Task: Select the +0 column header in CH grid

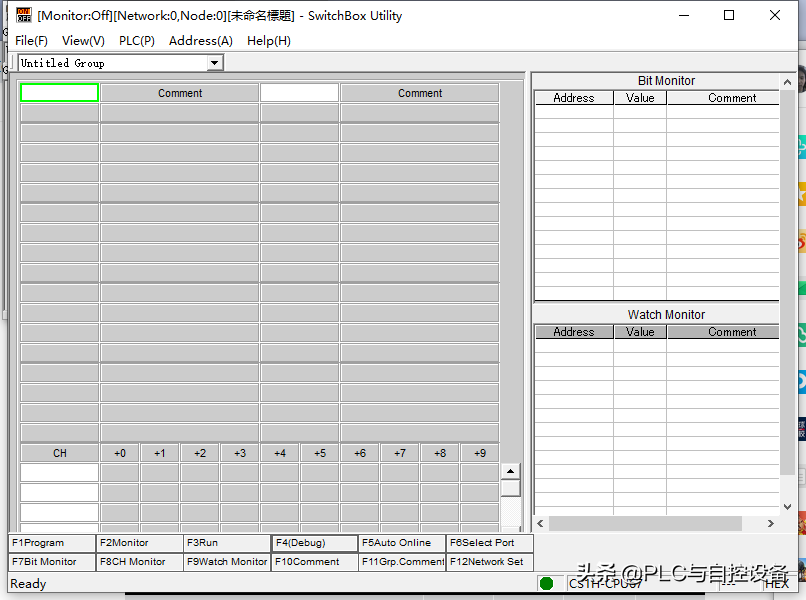Action: point(120,453)
